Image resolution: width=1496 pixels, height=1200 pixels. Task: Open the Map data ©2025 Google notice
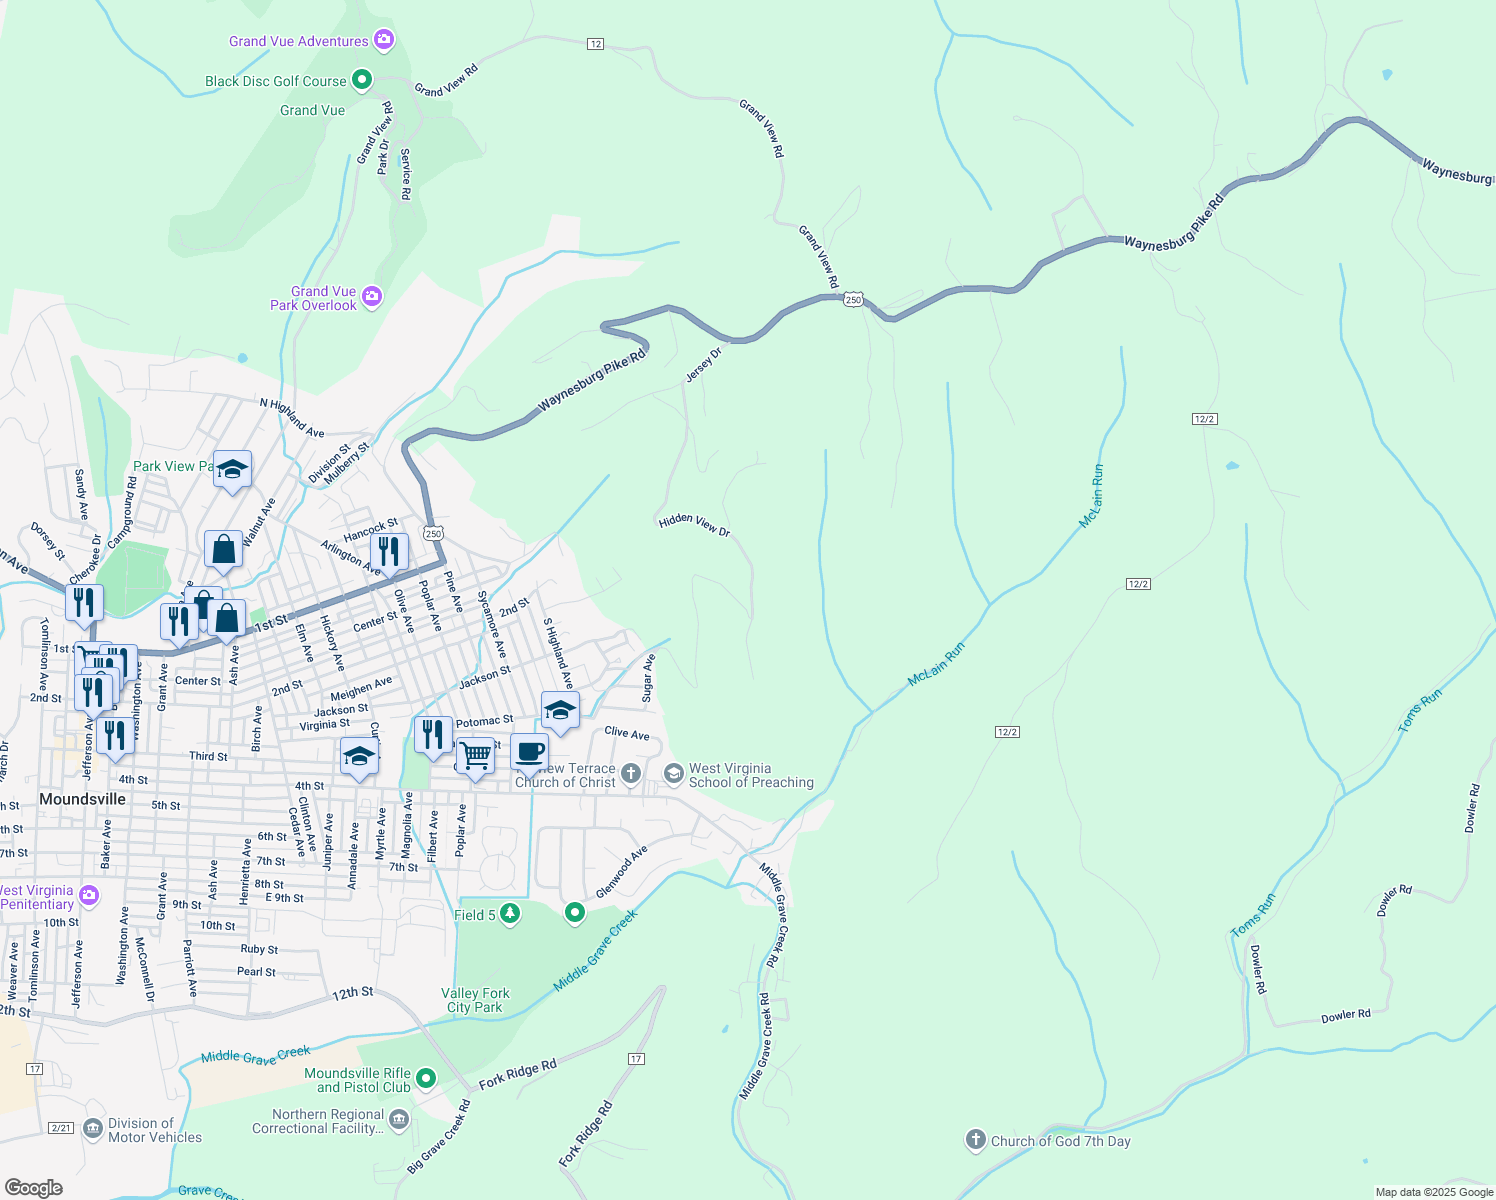[x=1434, y=1192]
